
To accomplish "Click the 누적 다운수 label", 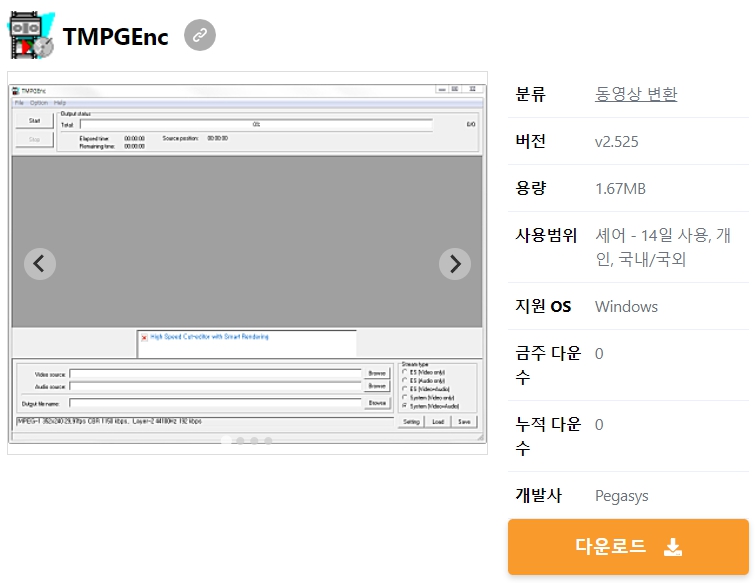I will tap(548, 436).
